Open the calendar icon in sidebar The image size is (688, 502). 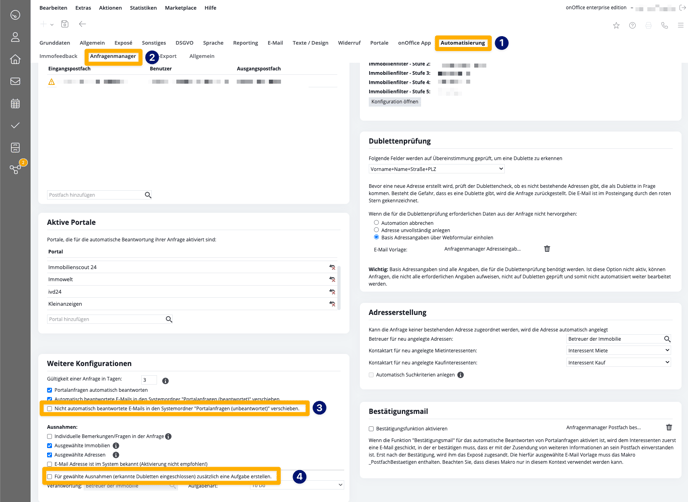(x=15, y=104)
